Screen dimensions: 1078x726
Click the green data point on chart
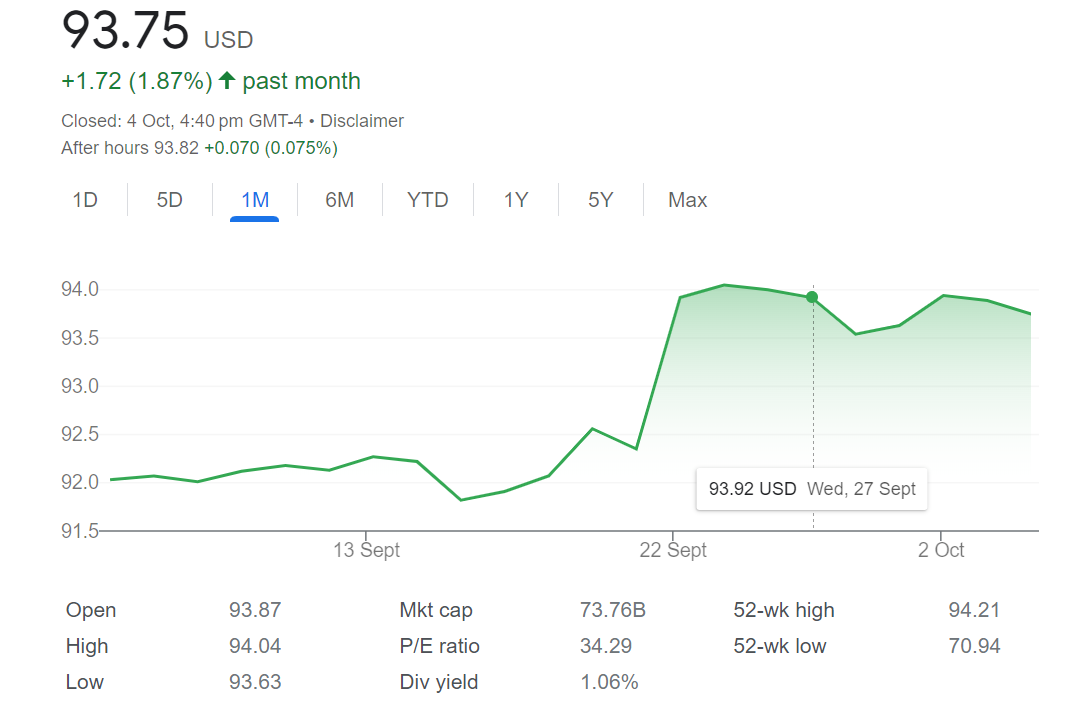[x=812, y=297]
